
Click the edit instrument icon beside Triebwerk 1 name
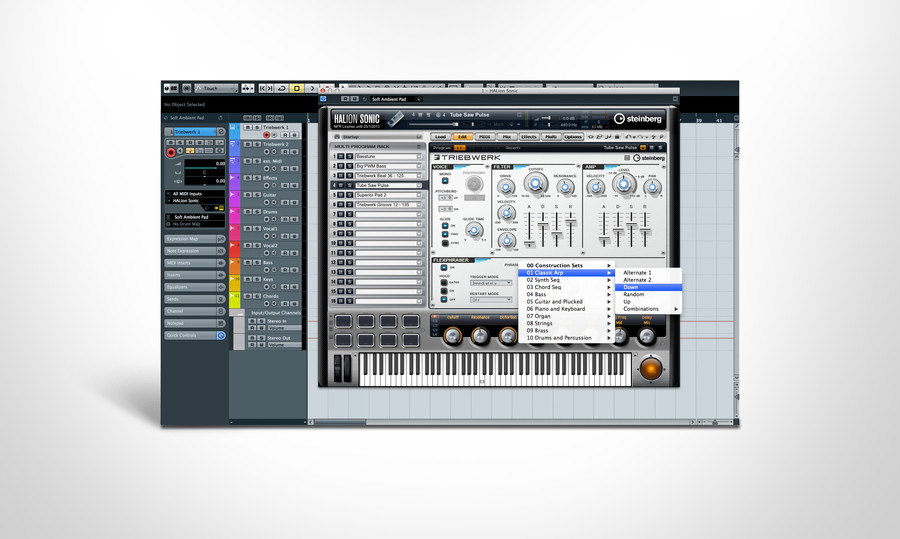[221, 132]
